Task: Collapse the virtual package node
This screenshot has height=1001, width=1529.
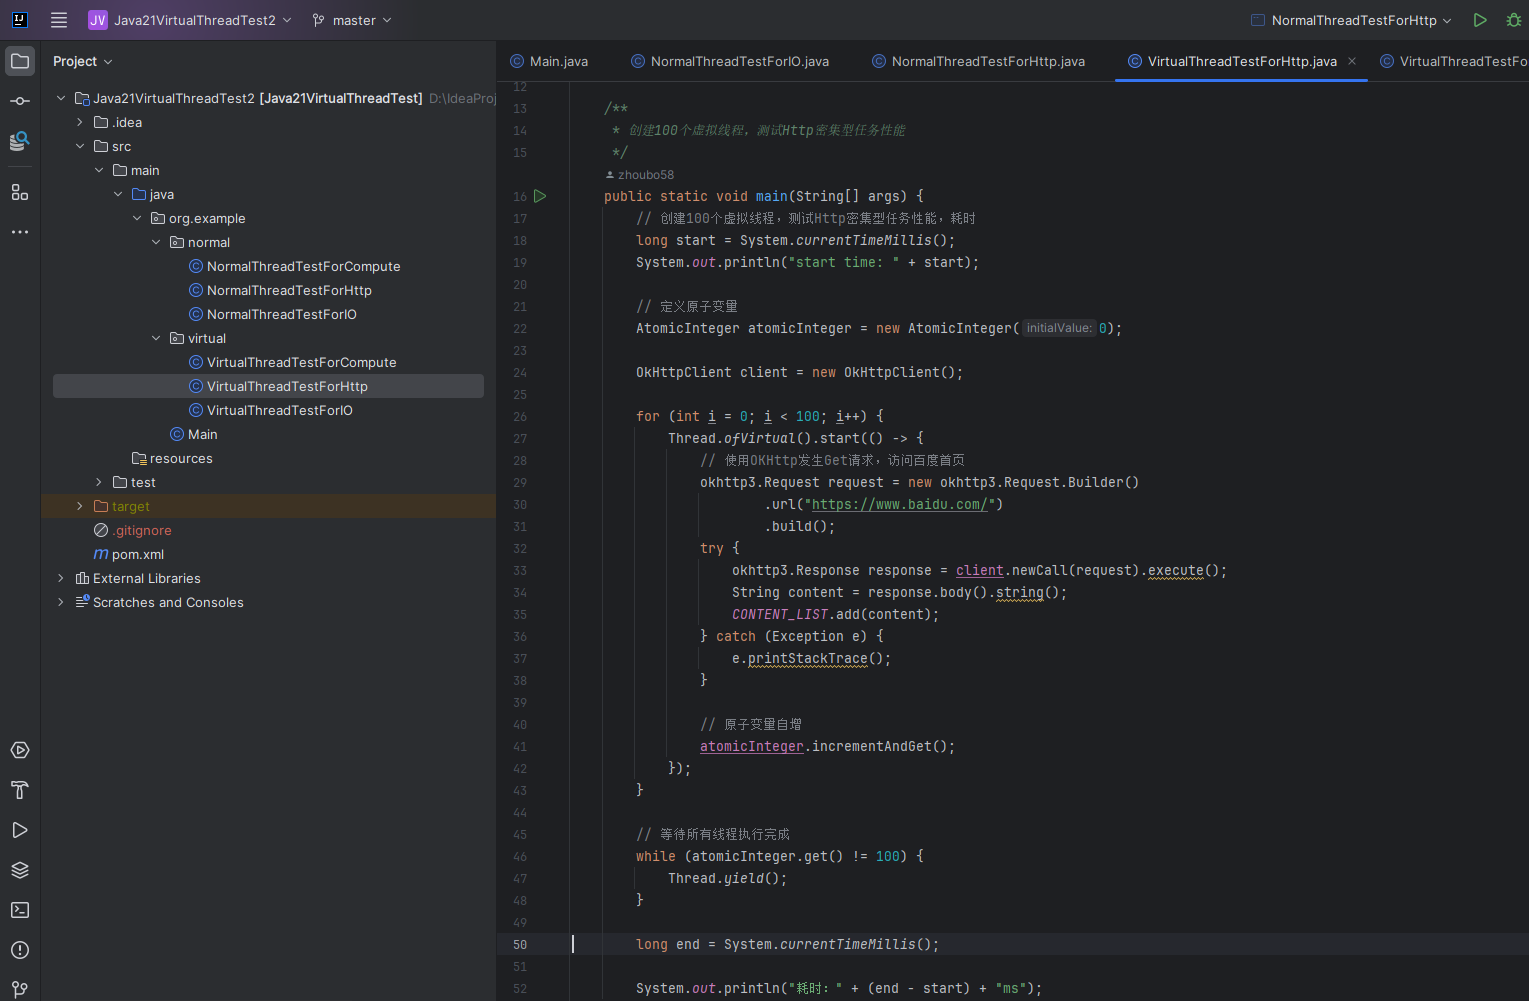Action: (156, 339)
